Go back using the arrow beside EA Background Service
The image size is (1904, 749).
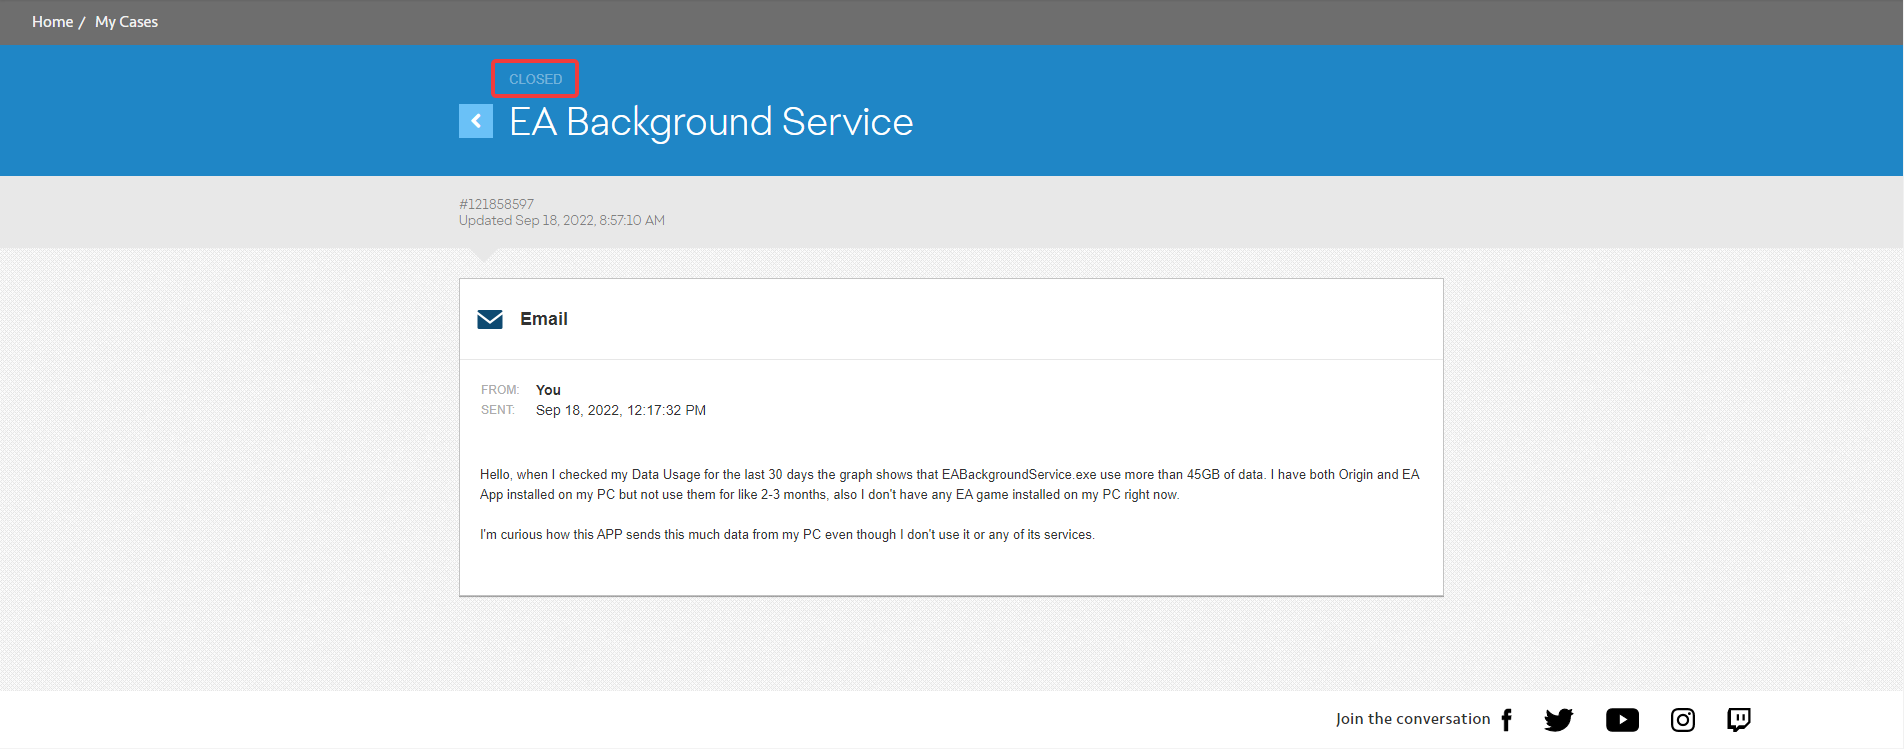476,121
